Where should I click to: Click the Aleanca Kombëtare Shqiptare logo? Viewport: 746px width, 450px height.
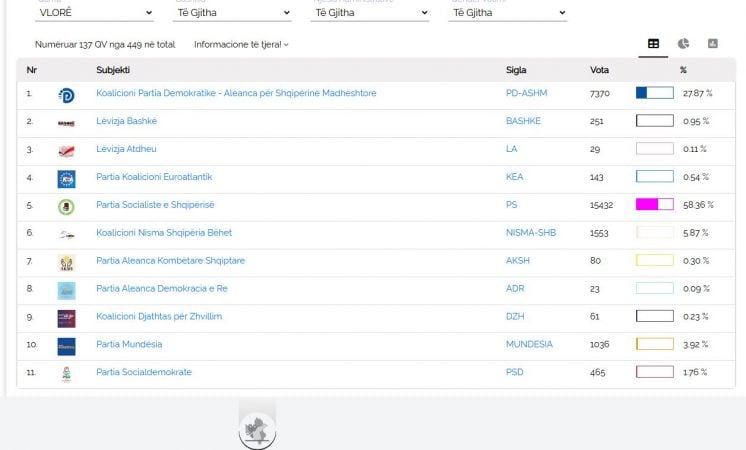coord(66,263)
